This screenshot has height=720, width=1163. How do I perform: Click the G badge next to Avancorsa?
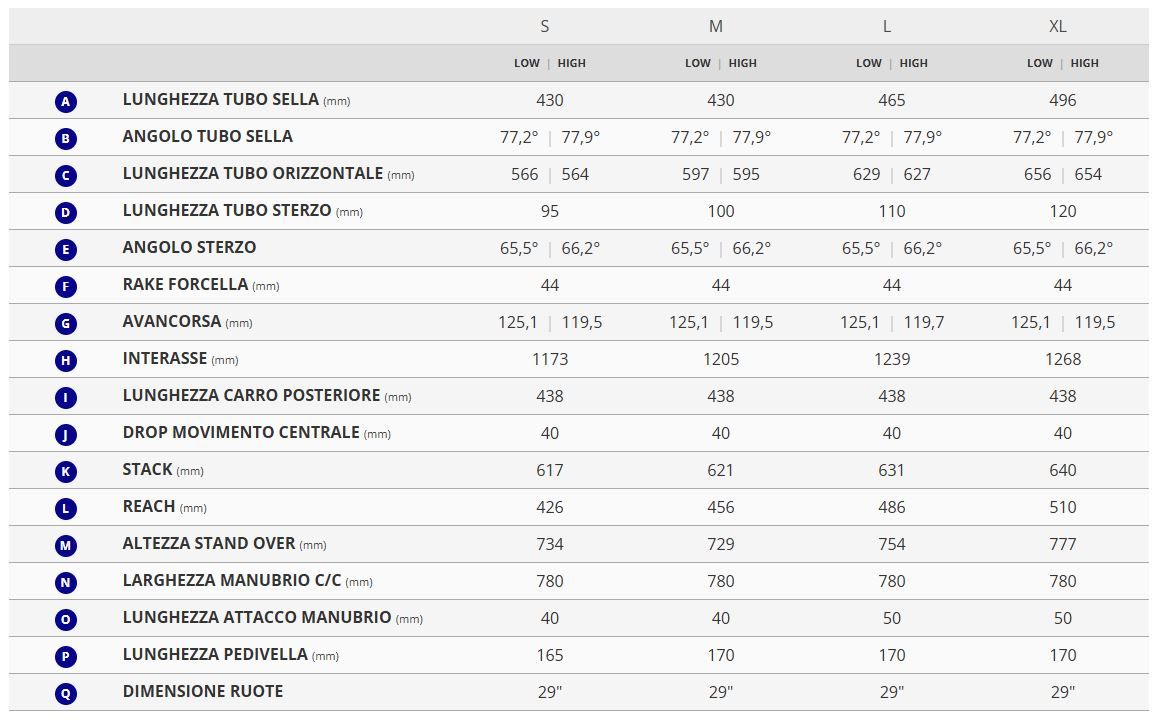(66, 323)
